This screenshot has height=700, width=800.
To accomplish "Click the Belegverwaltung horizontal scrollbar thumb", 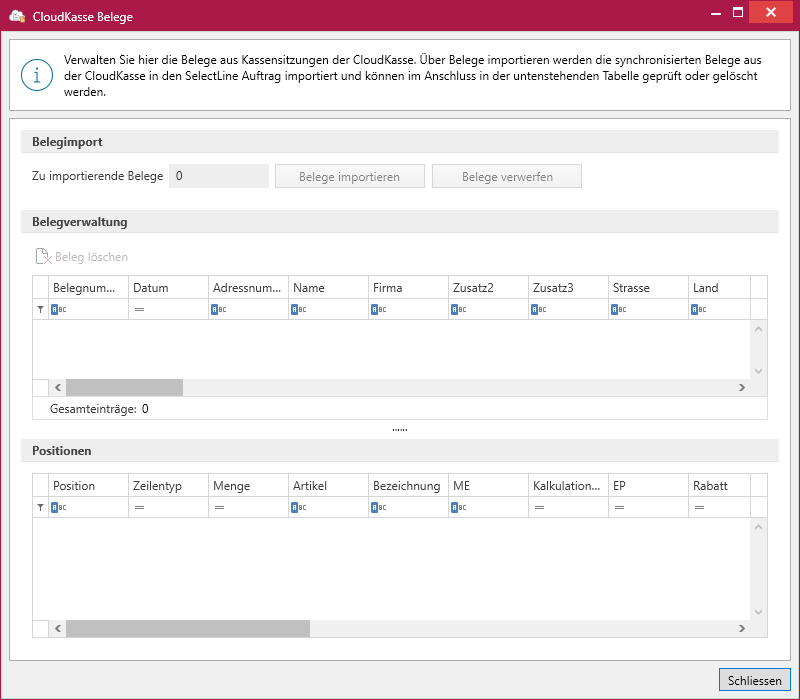I will pyautogui.click(x=124, y=387).
